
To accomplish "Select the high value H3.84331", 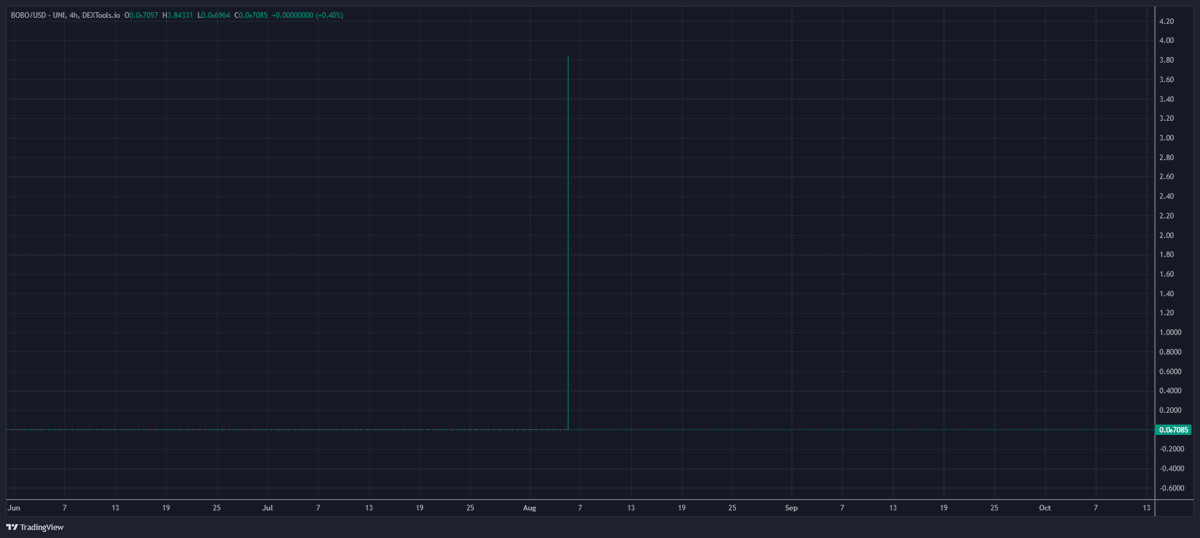I will [178, 15].
